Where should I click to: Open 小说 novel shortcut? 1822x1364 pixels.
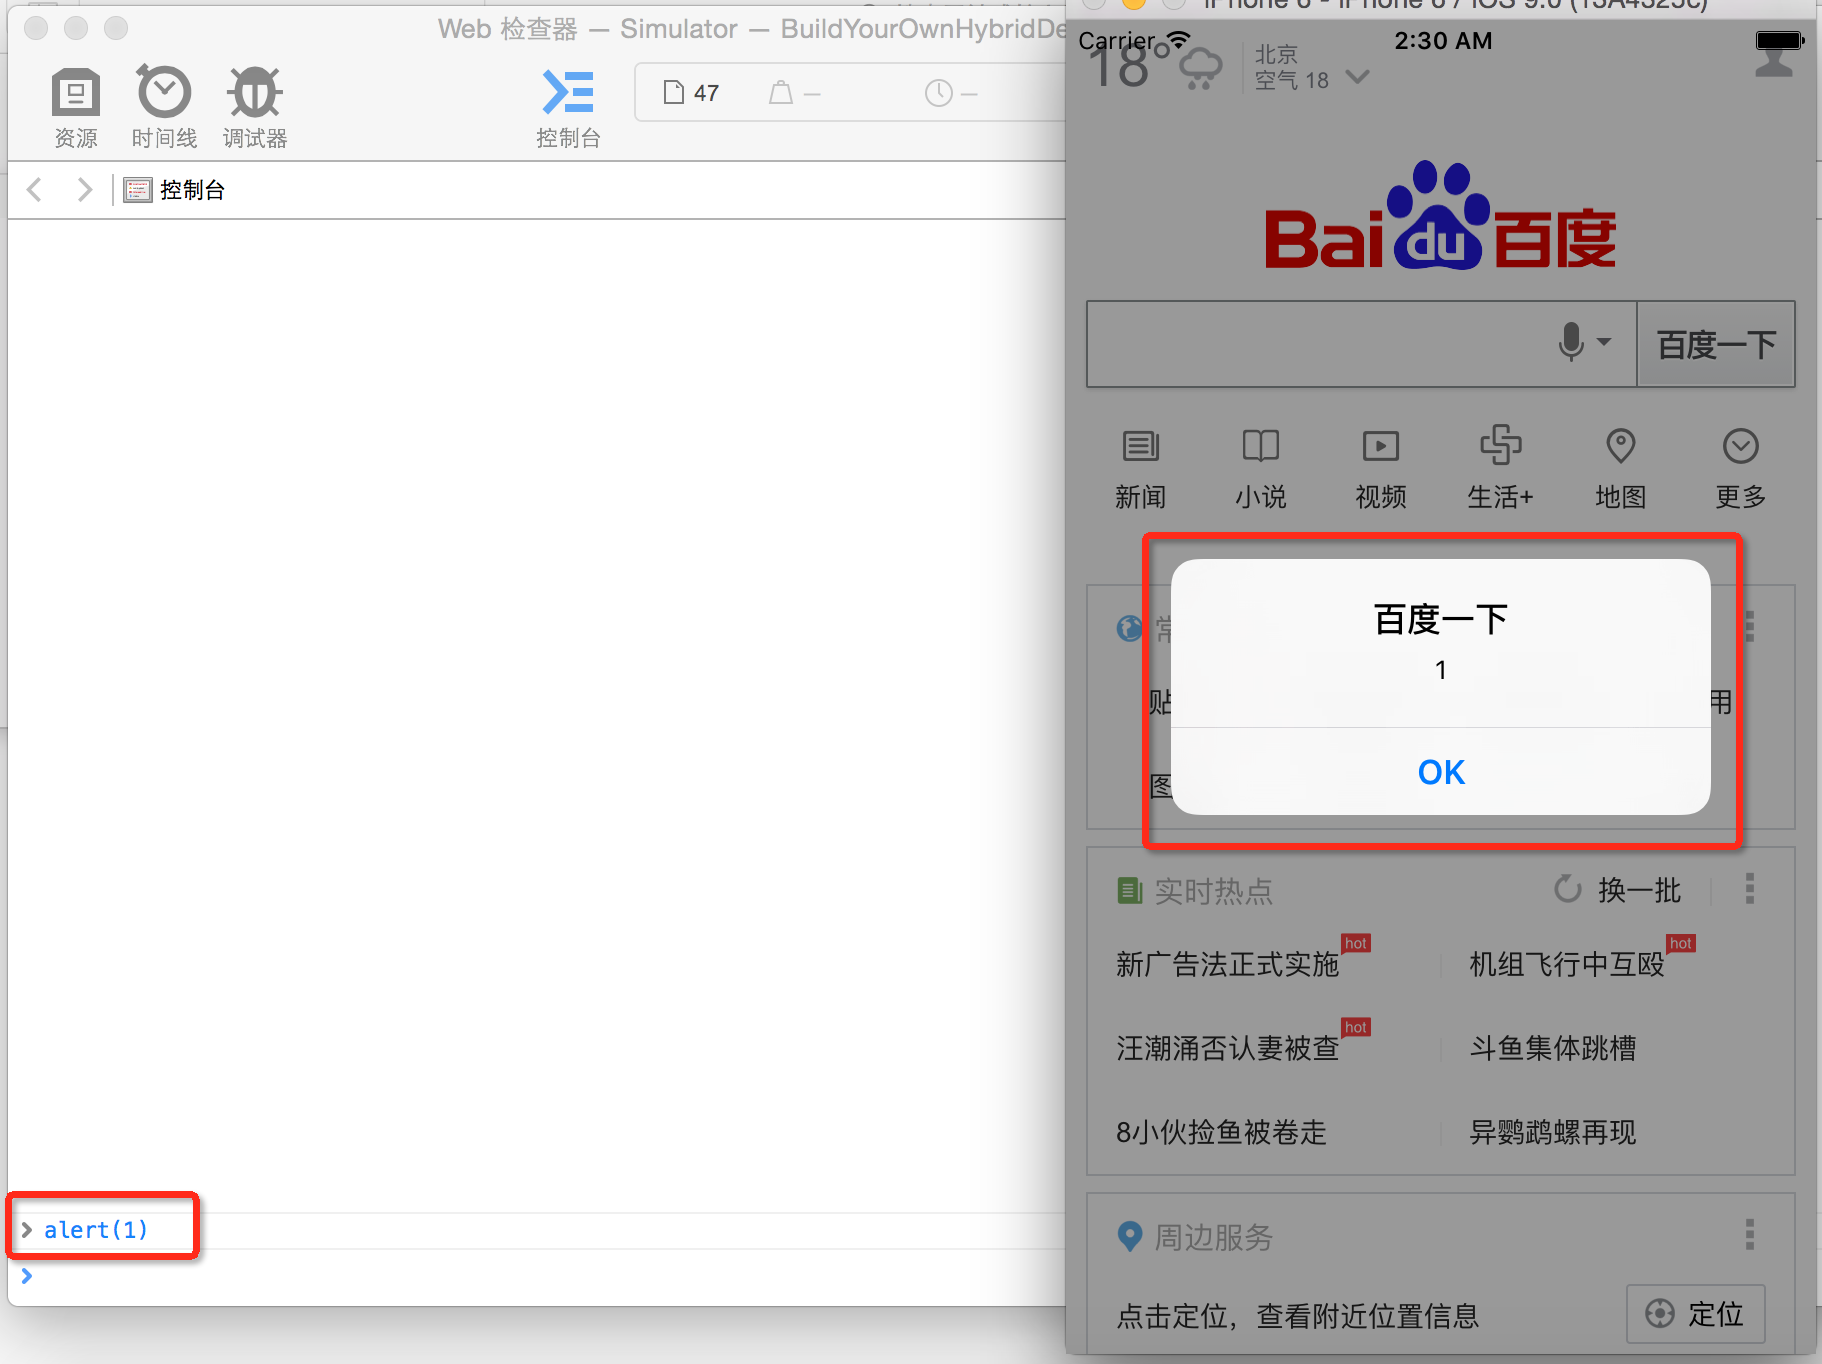point(1260,470)
